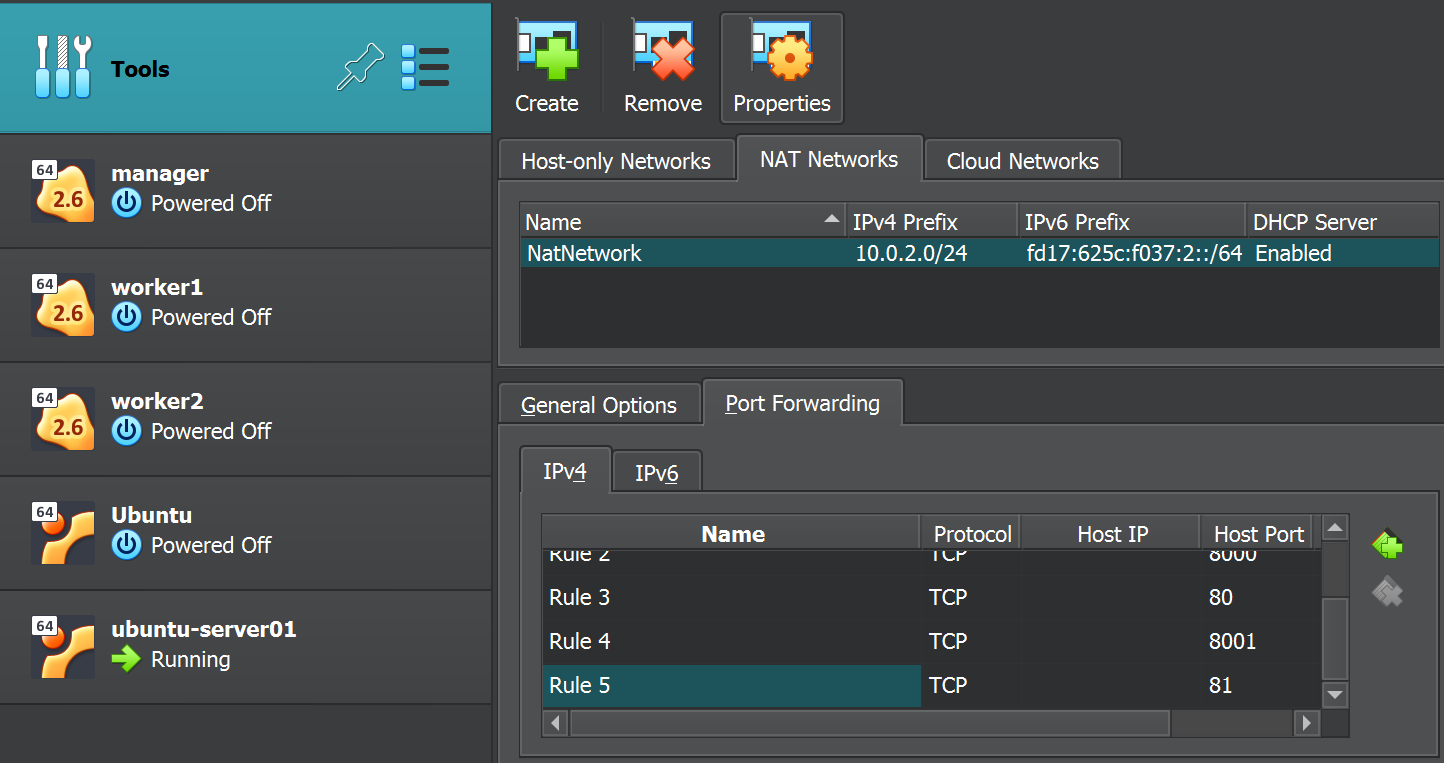1444x763 pixels.
Task: Switch to the Host-only Networks tab
Action: point(616,162)
